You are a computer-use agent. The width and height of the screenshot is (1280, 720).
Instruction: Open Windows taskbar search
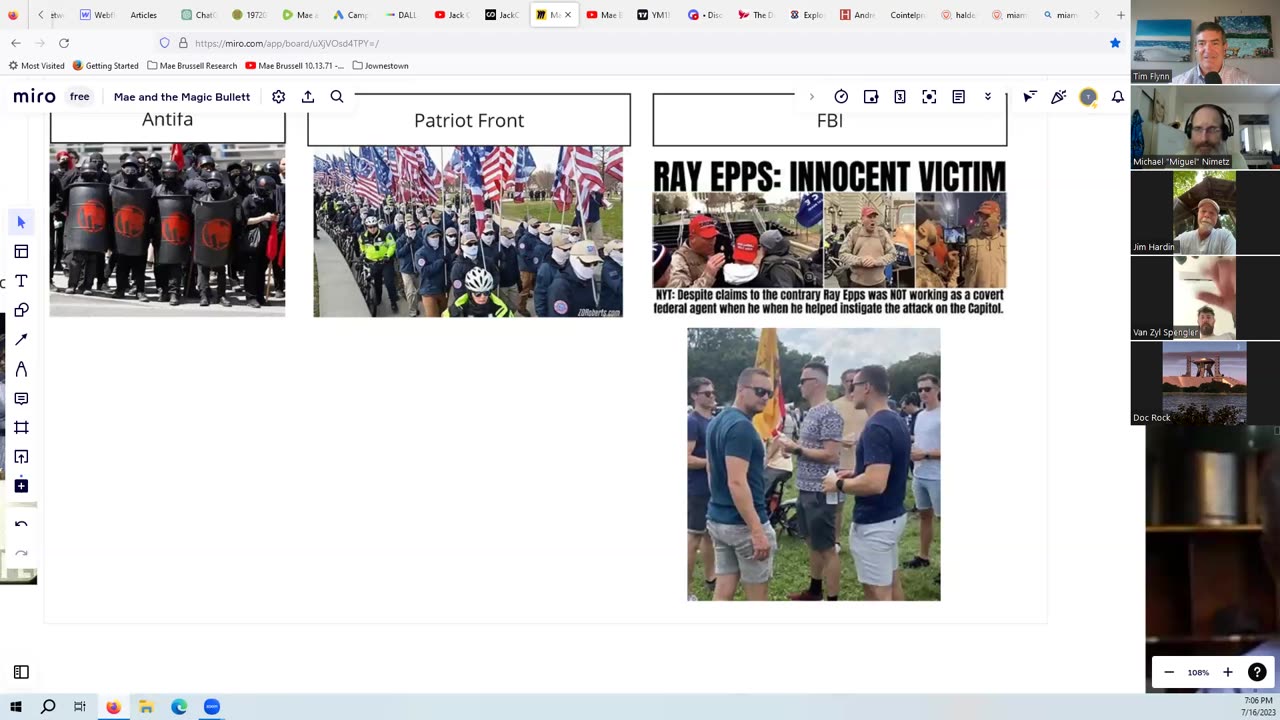[48, 707]
